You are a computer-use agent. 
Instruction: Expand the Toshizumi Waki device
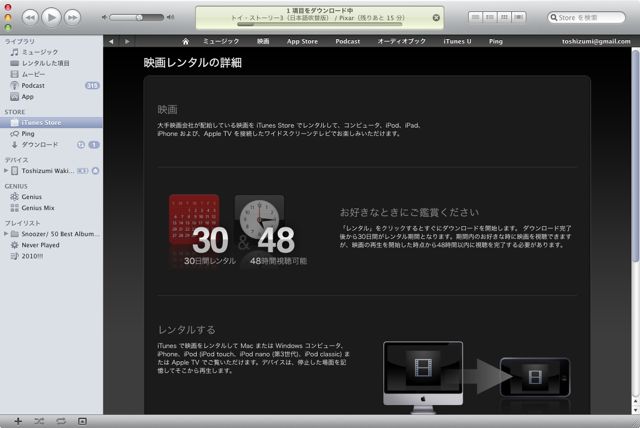(x=6, y=171)
